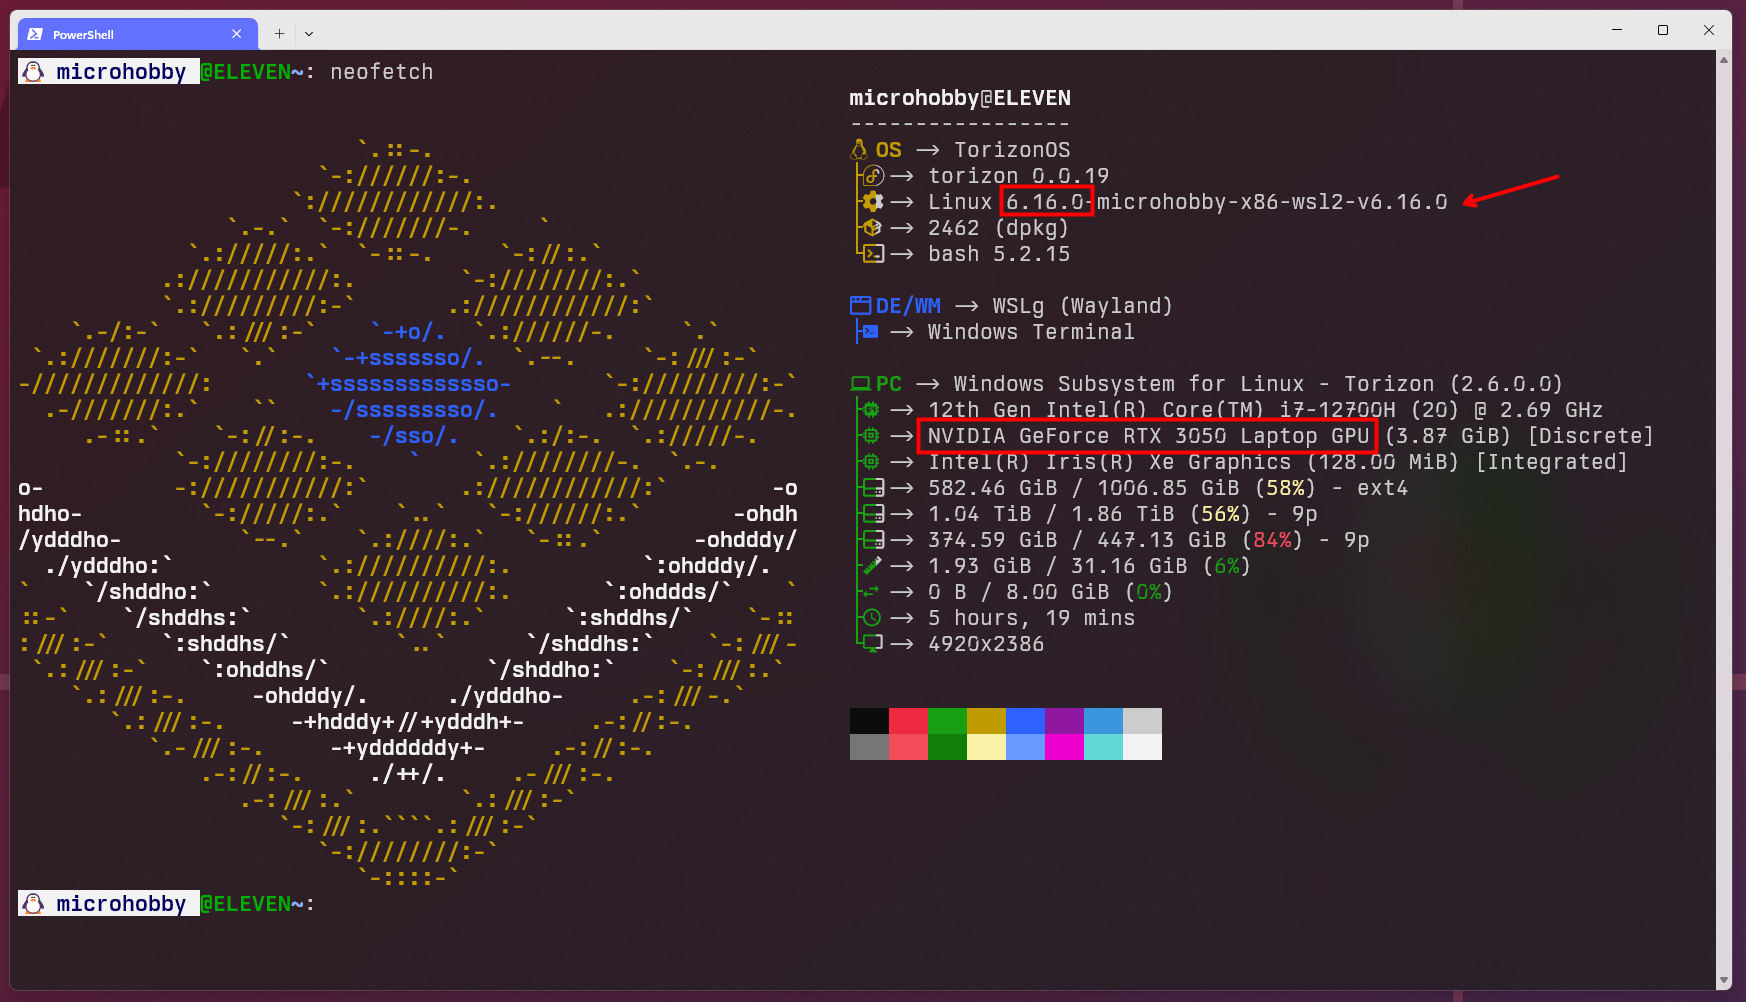
Task: Minimize the terminal window
Action: (x=1617, y=30)
